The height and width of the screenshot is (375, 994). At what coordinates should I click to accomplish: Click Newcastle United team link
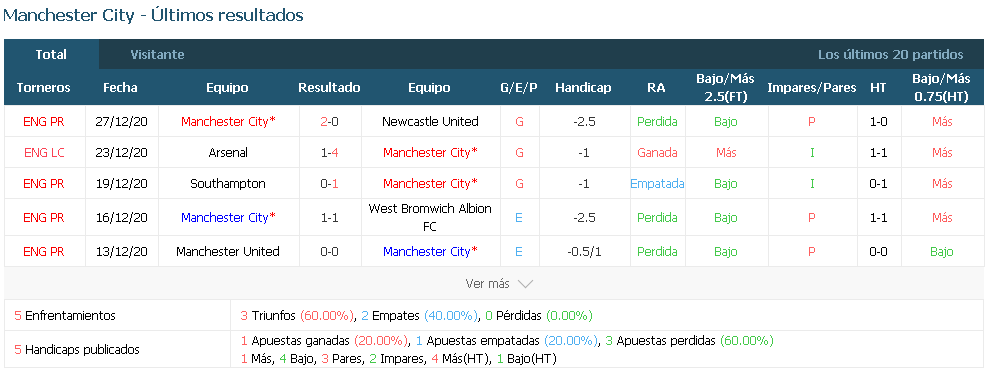coord(430,122)
